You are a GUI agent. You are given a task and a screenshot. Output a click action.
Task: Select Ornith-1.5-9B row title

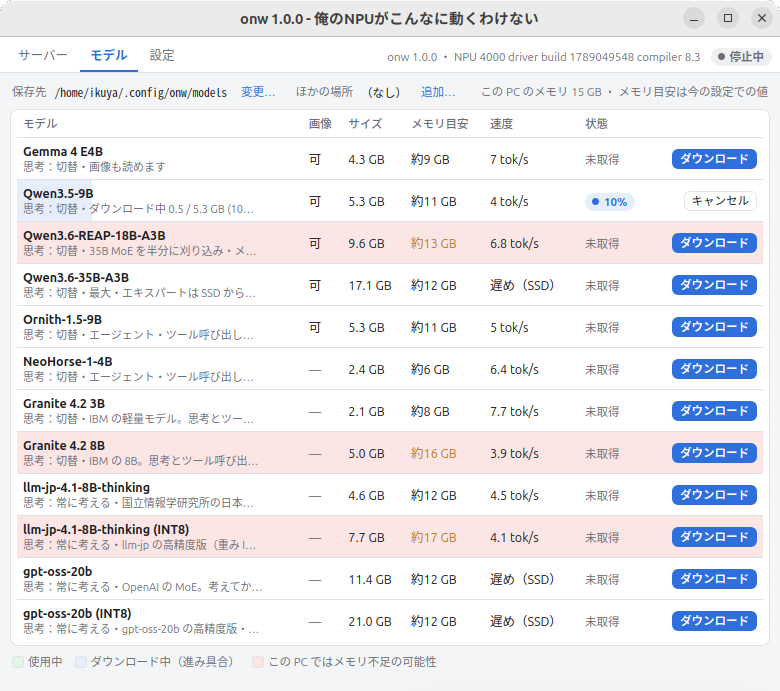(x=62, y=319)
